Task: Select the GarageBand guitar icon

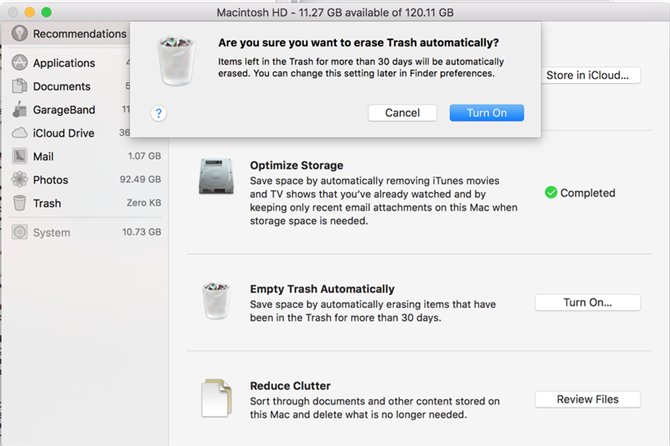Action: click(20, 109)
